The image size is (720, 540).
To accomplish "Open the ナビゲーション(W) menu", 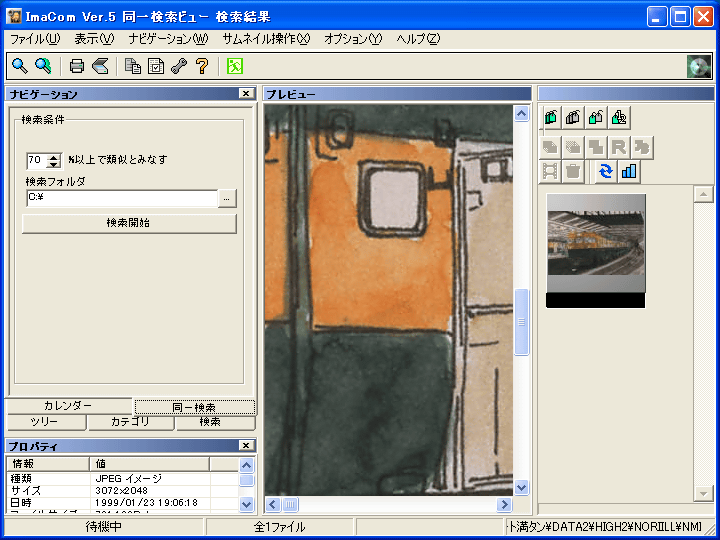I will (x=168, y=39).
